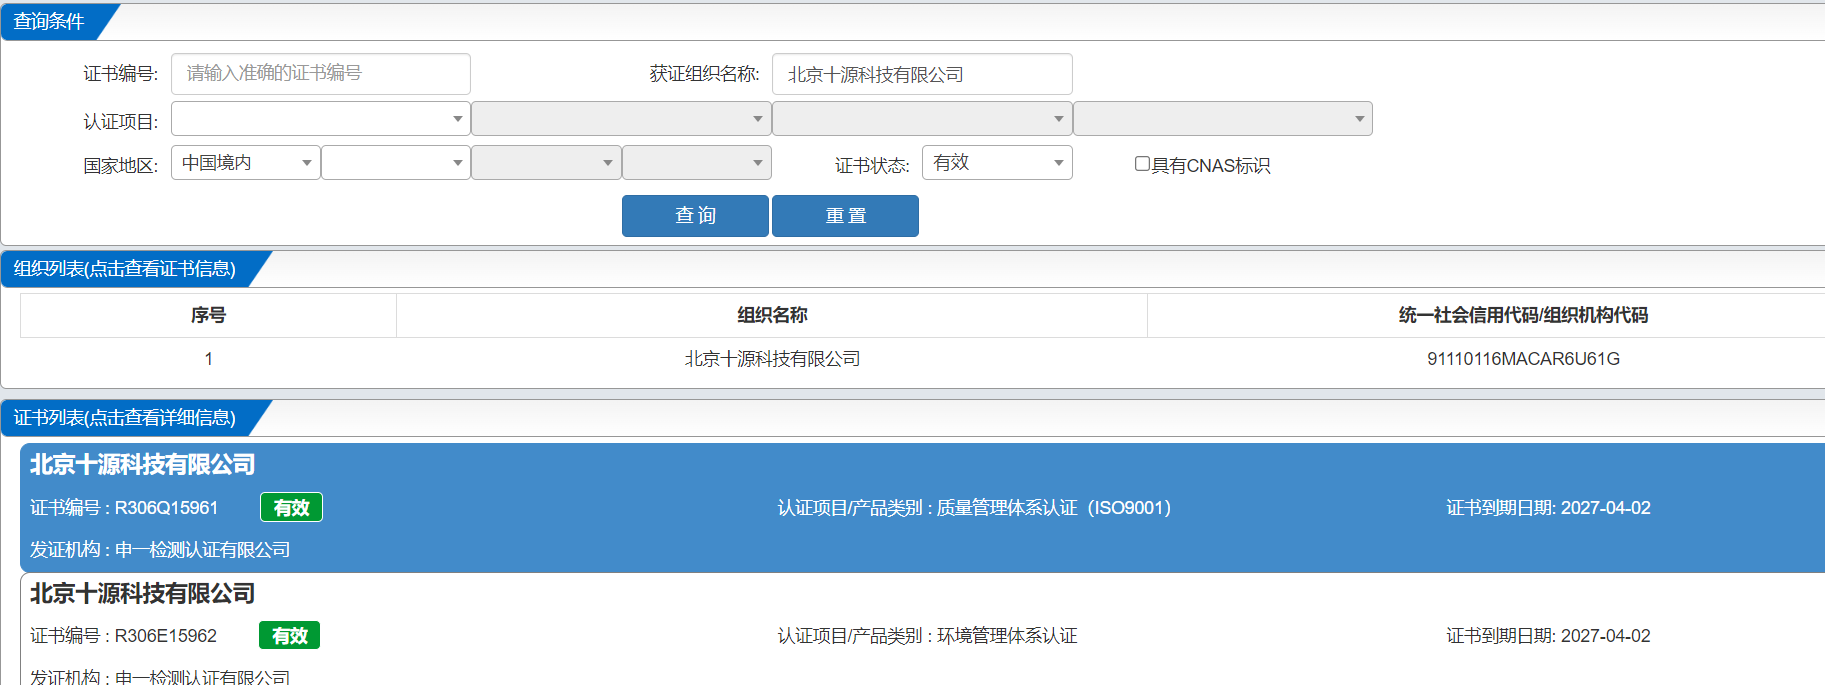Viewport: 1825px width, 685px height.
Task: Click 有效 badge of certificate R306E15962
Action: [289, 636]
